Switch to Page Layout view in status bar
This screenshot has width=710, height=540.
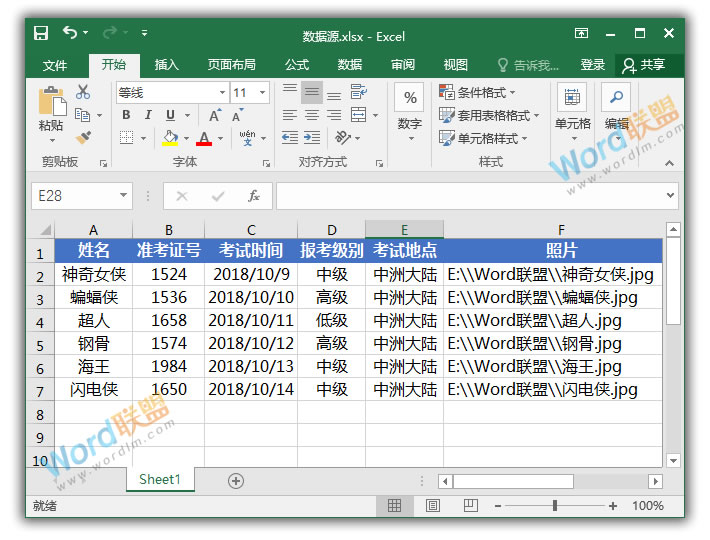(433, 506)
